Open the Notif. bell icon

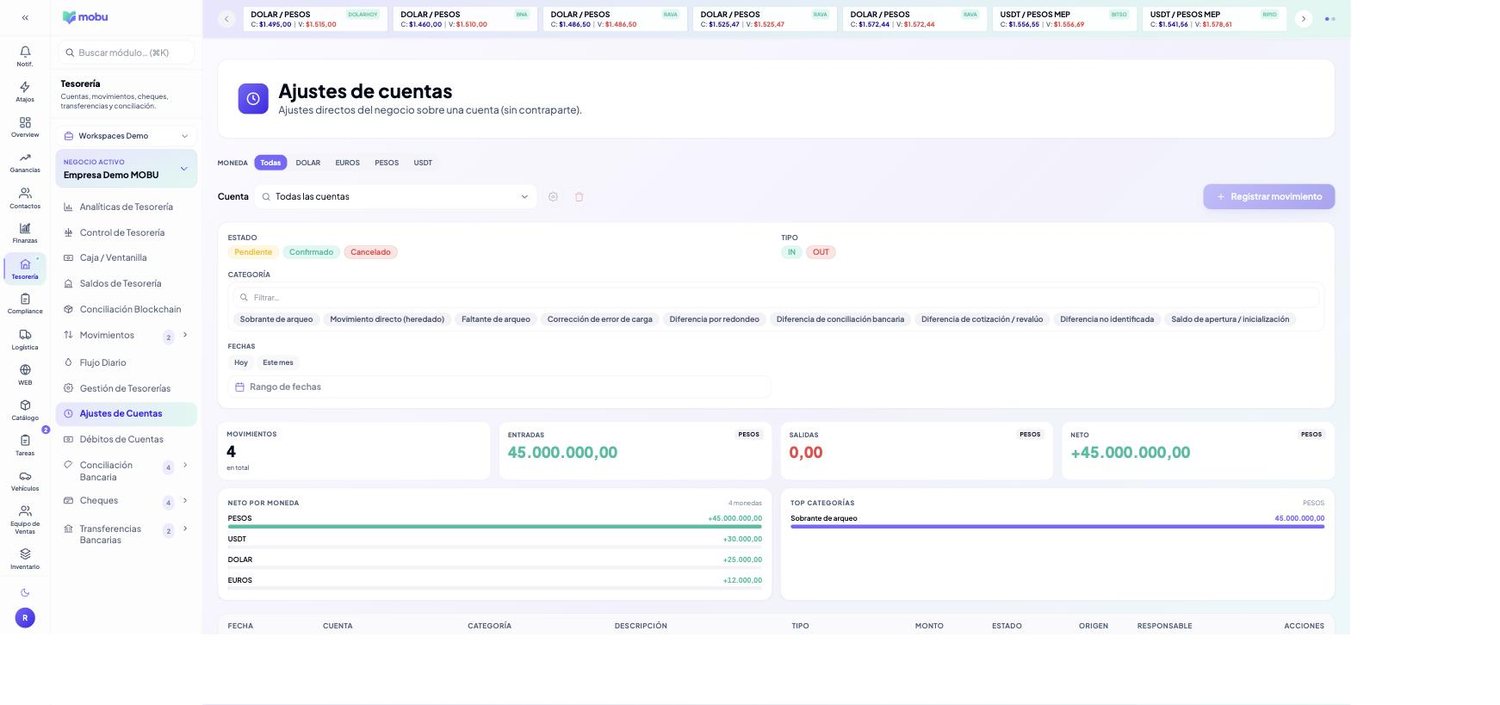[x=25, y=51]
